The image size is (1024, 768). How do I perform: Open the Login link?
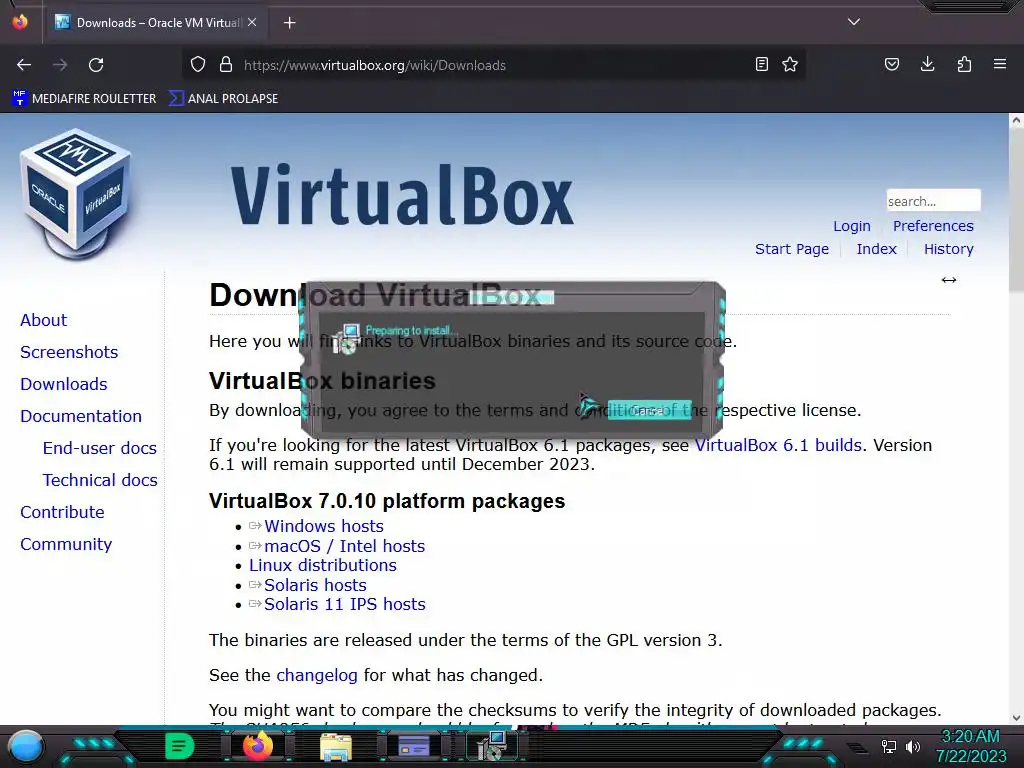[x=852, y=226]
